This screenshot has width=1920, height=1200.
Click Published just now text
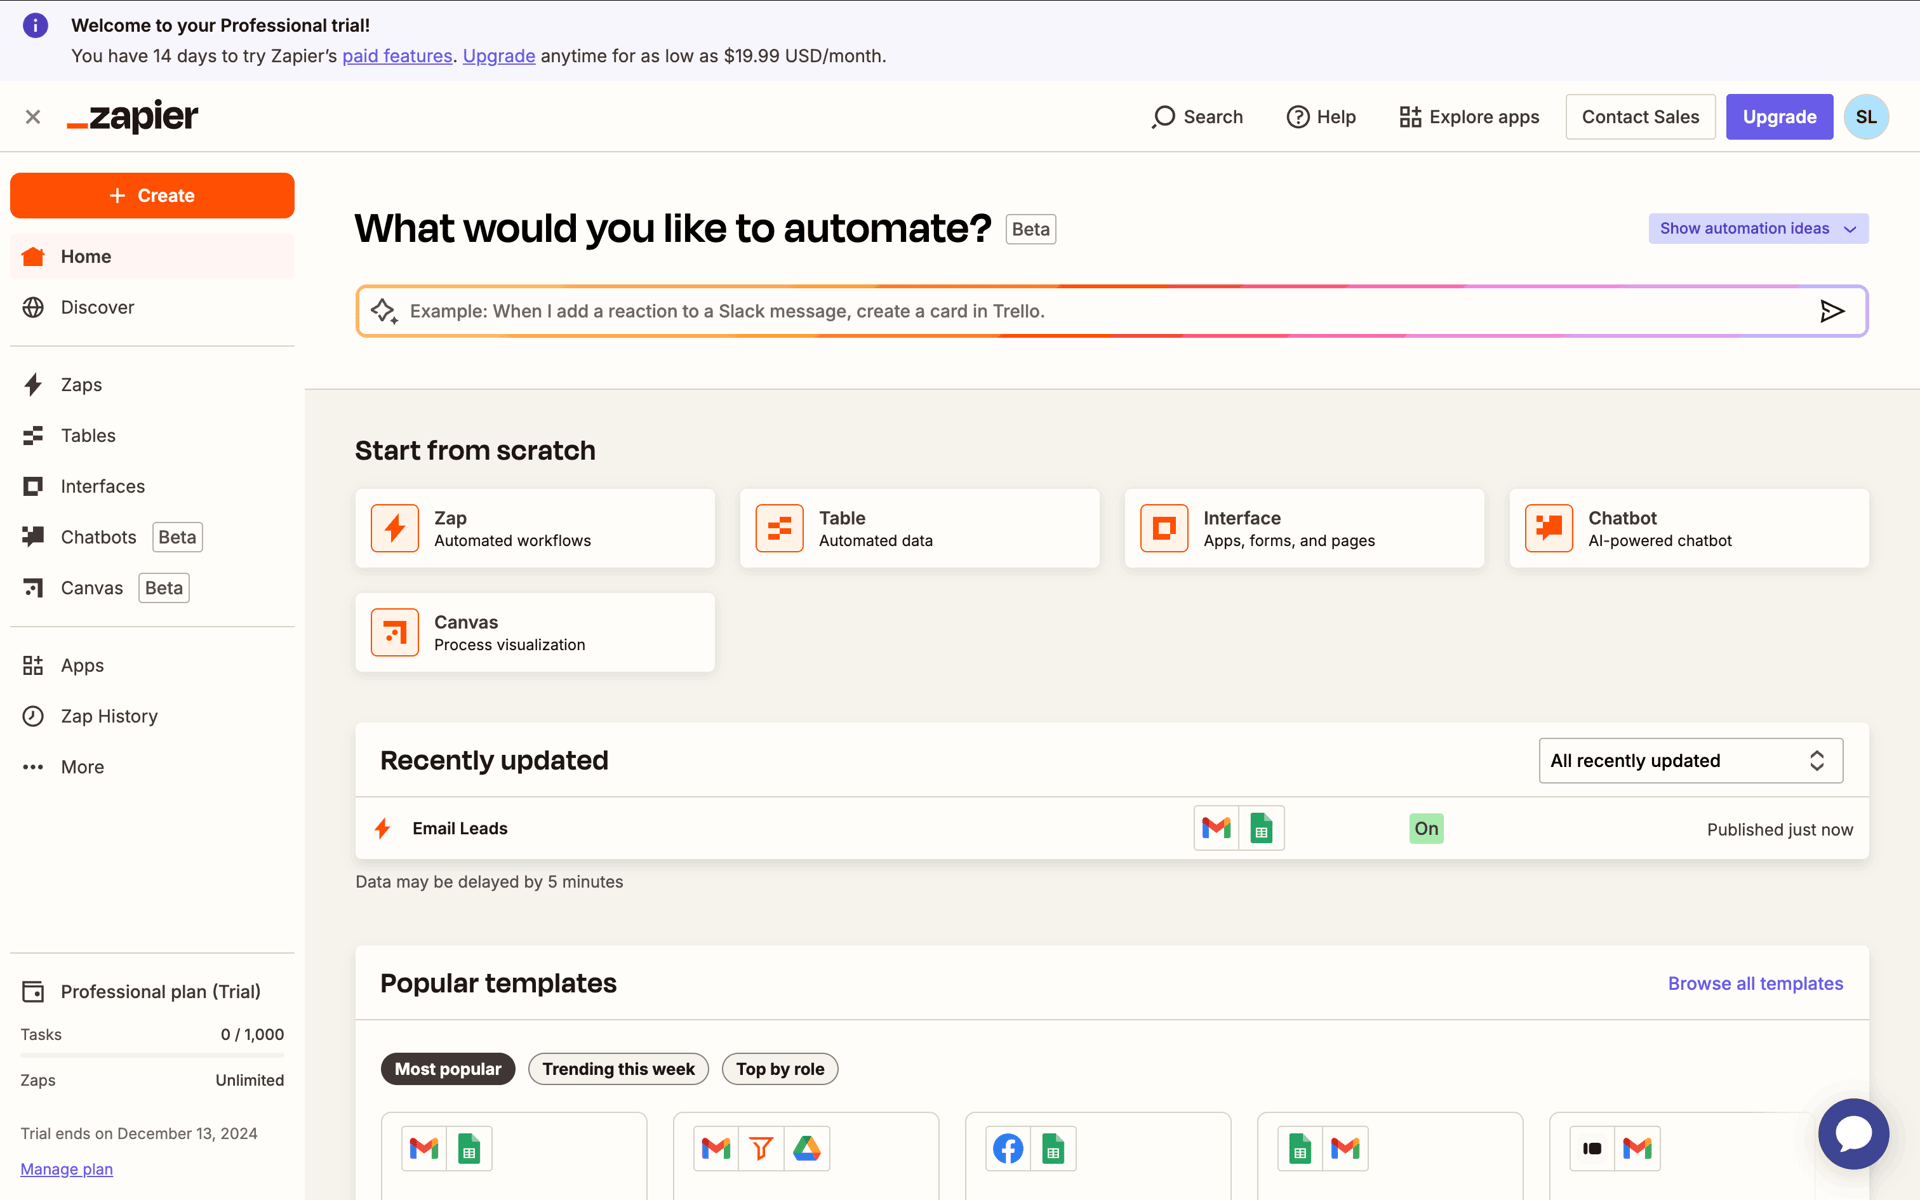coord(1779,829)
